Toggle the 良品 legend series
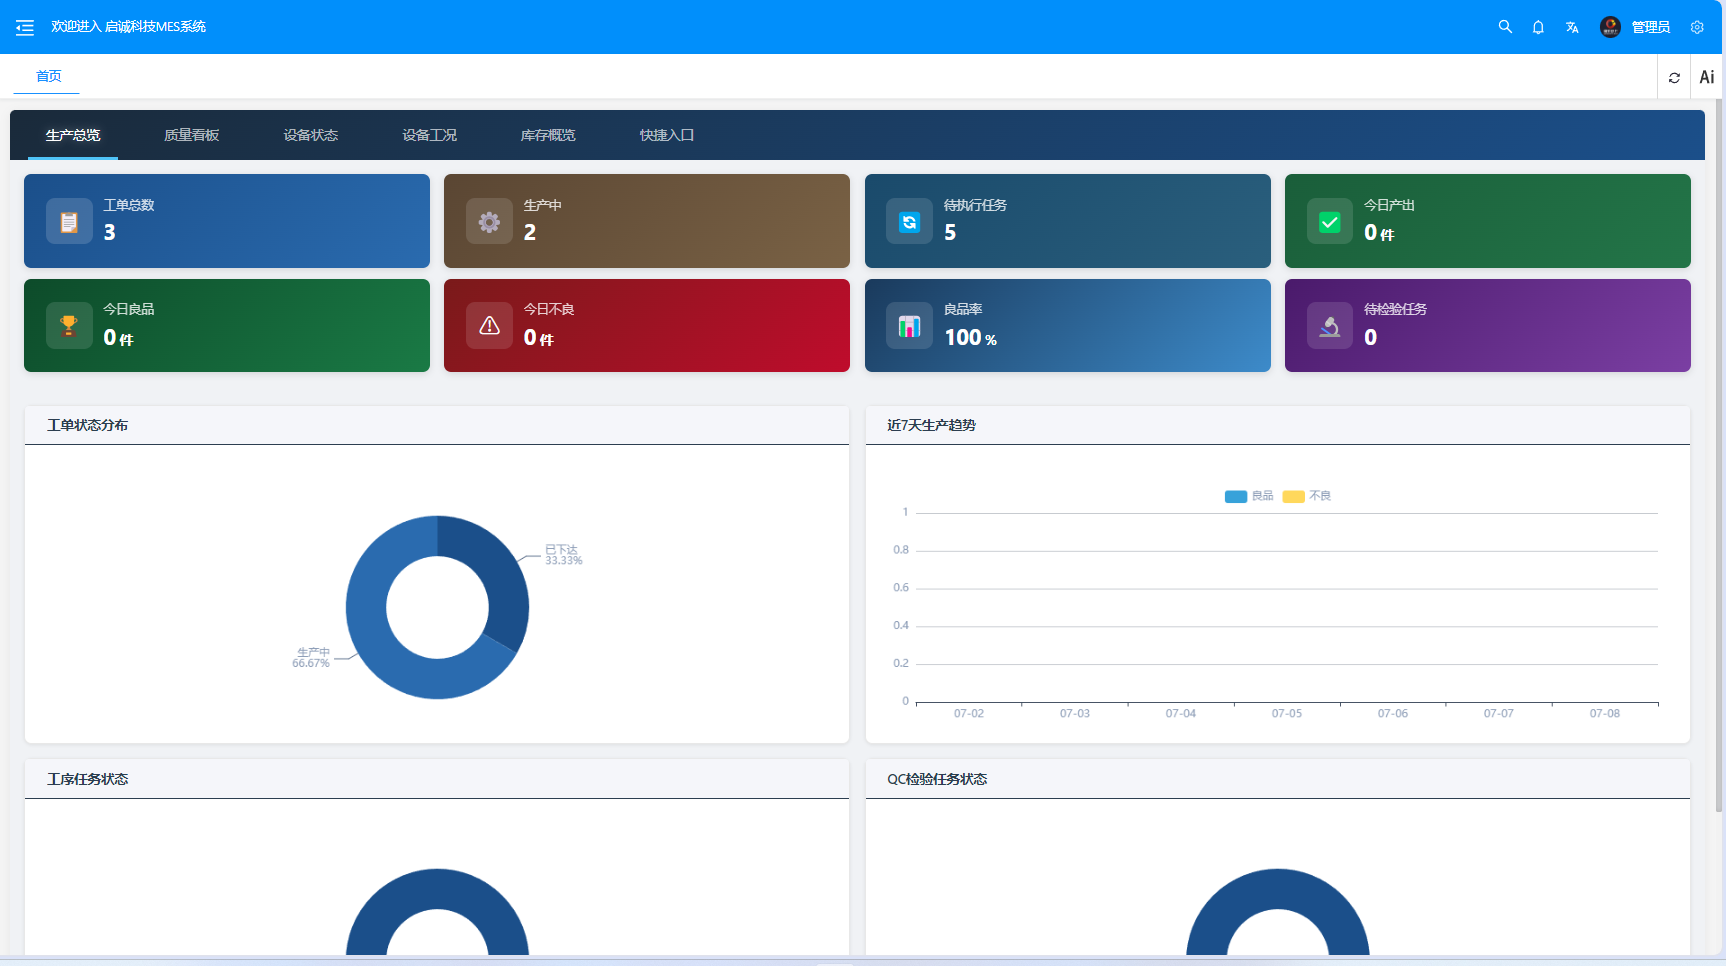Viewport: 1726px width, 966px height. coord(1249,496)
